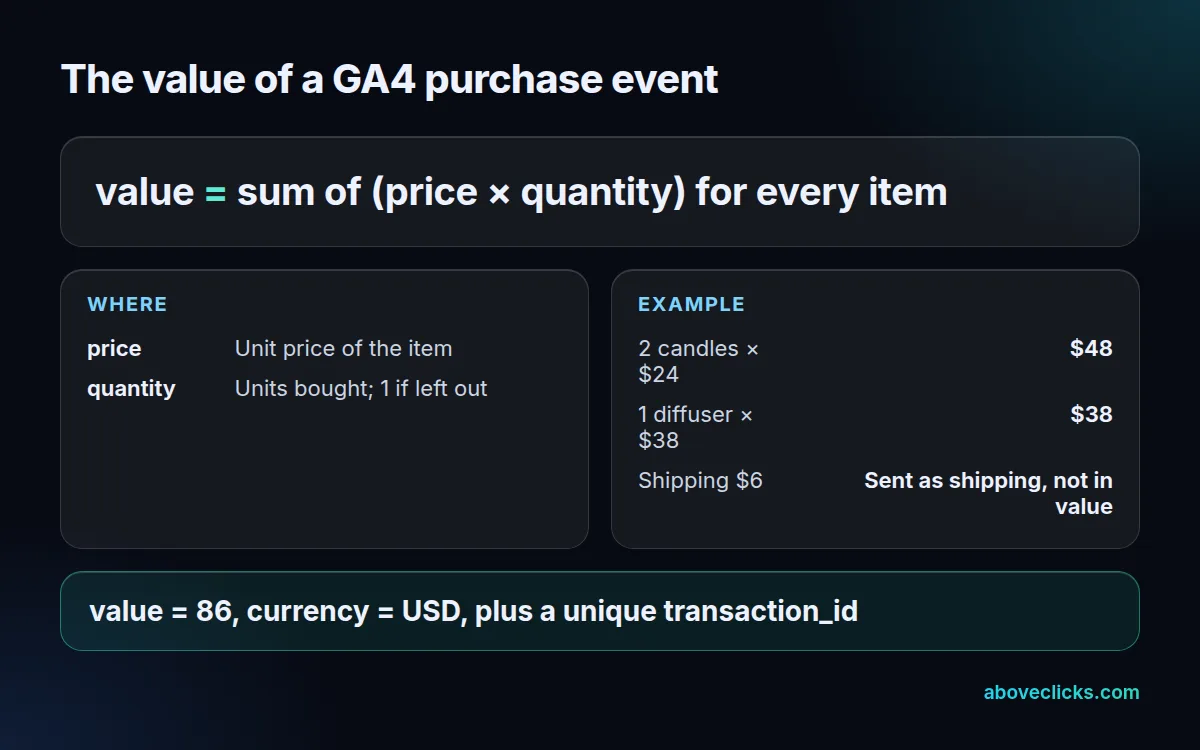Image resolution: width=1200 pixels, height=750 pixels.
Task: Select the EXAMPLE section heading
Action: coord(692,304)
